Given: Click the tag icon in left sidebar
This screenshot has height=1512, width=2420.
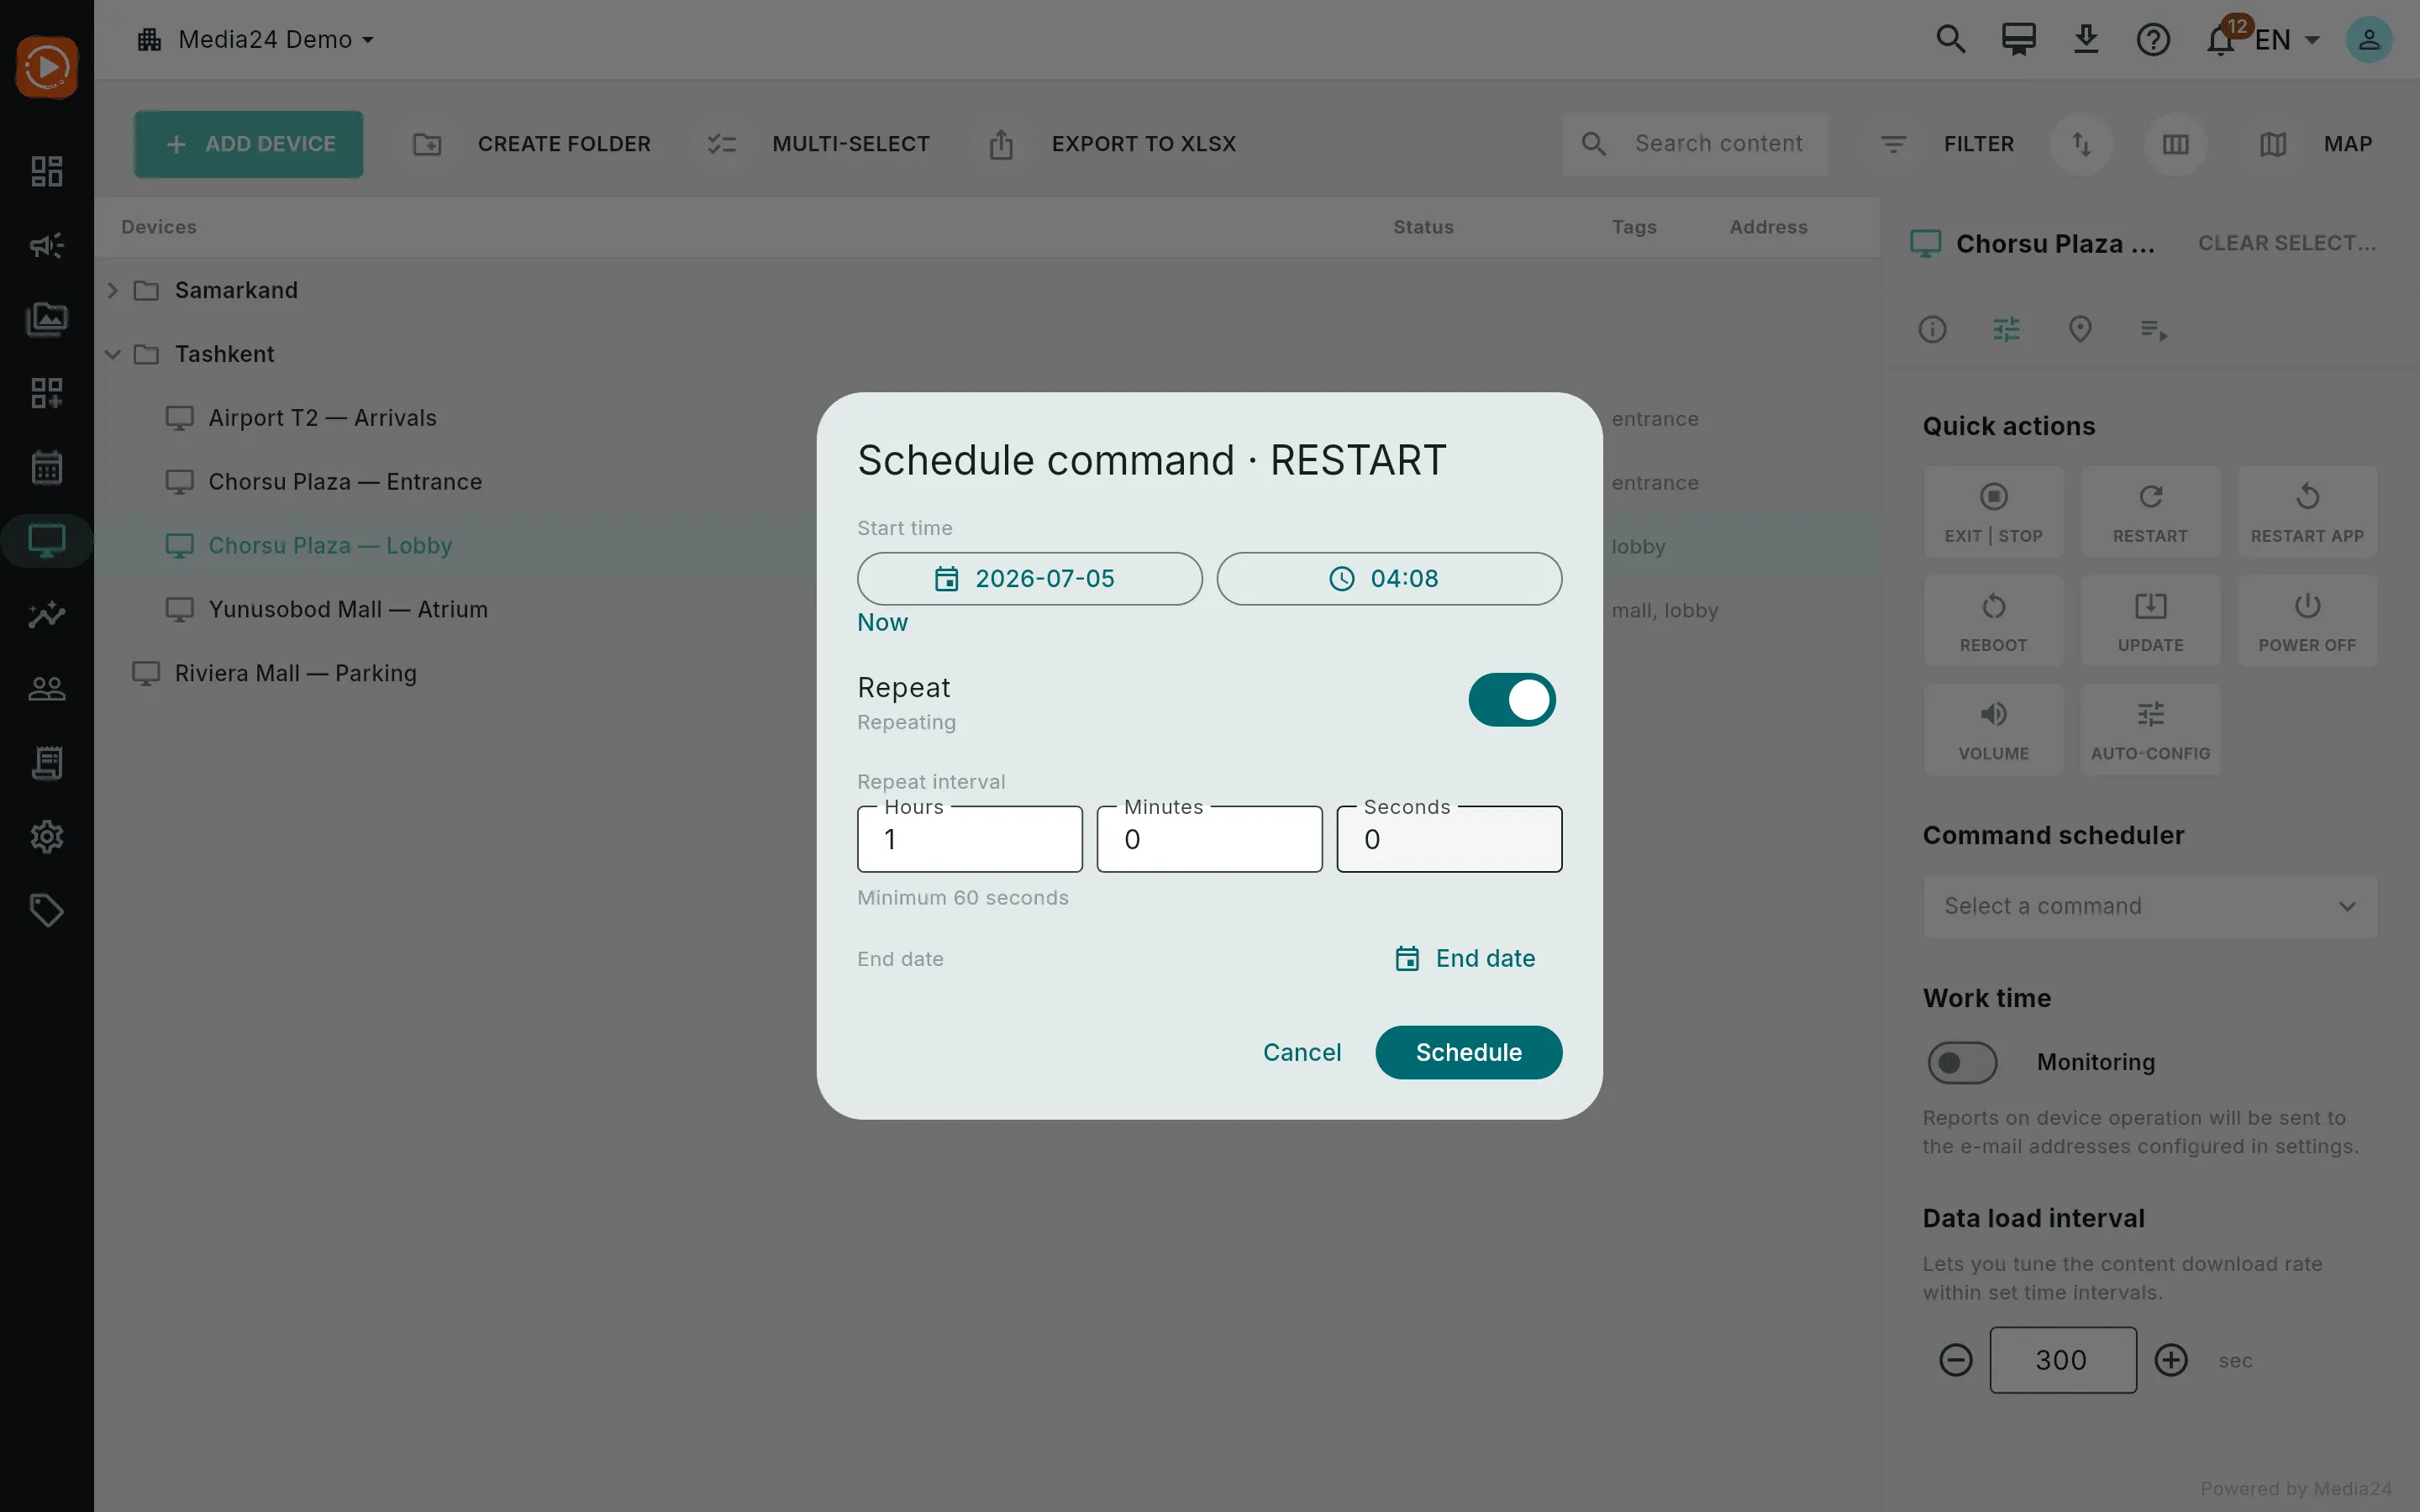Looking at the screenshot, I should click(x=47, y=910).
